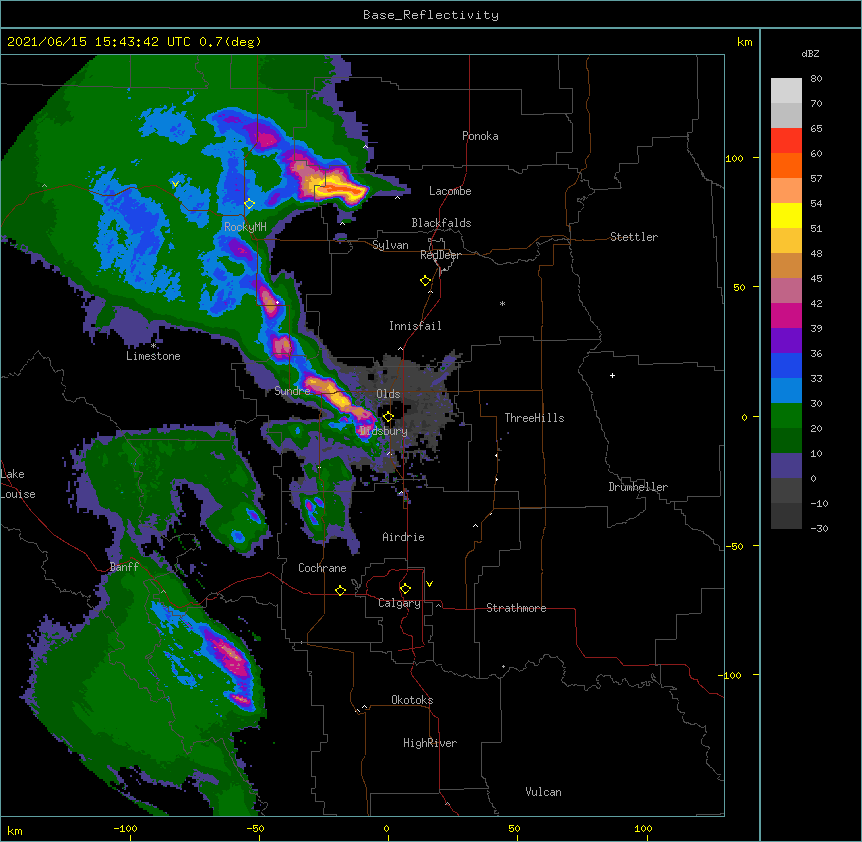
Task: Click the Ponoka city label
Action: pyautogui.click(x=480, y=136)
